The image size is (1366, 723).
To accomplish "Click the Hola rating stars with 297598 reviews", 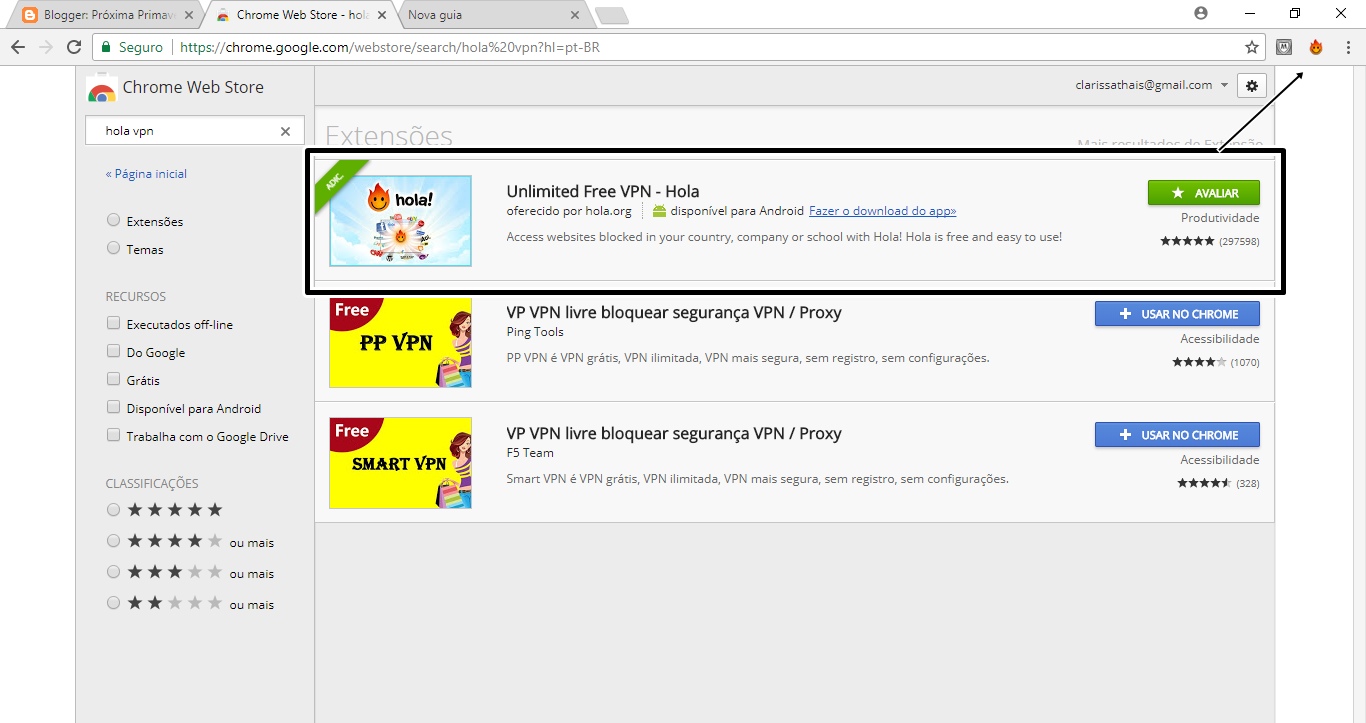I will pos(1187,241).
